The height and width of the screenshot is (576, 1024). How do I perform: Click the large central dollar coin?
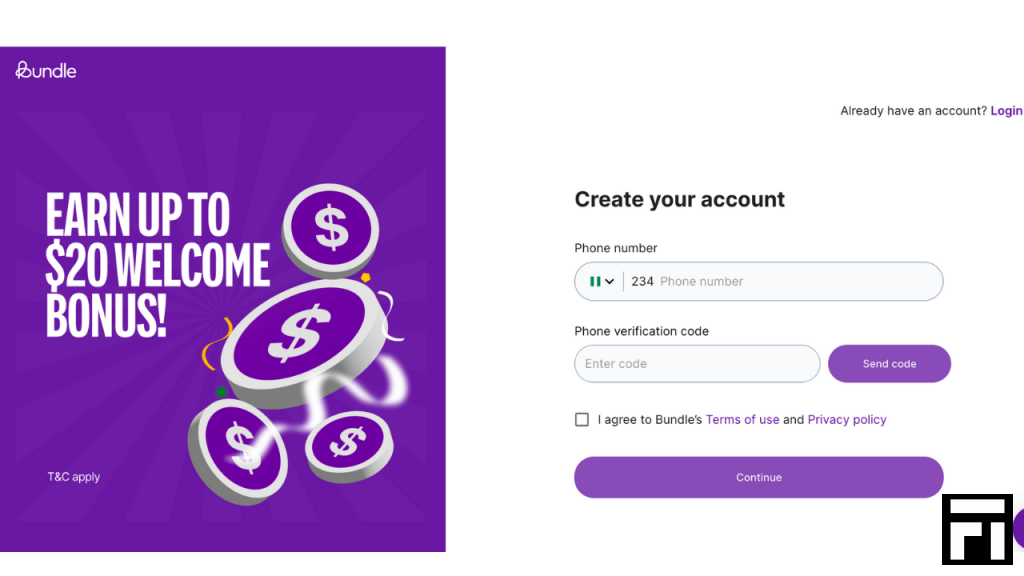(x=304, y=340)
